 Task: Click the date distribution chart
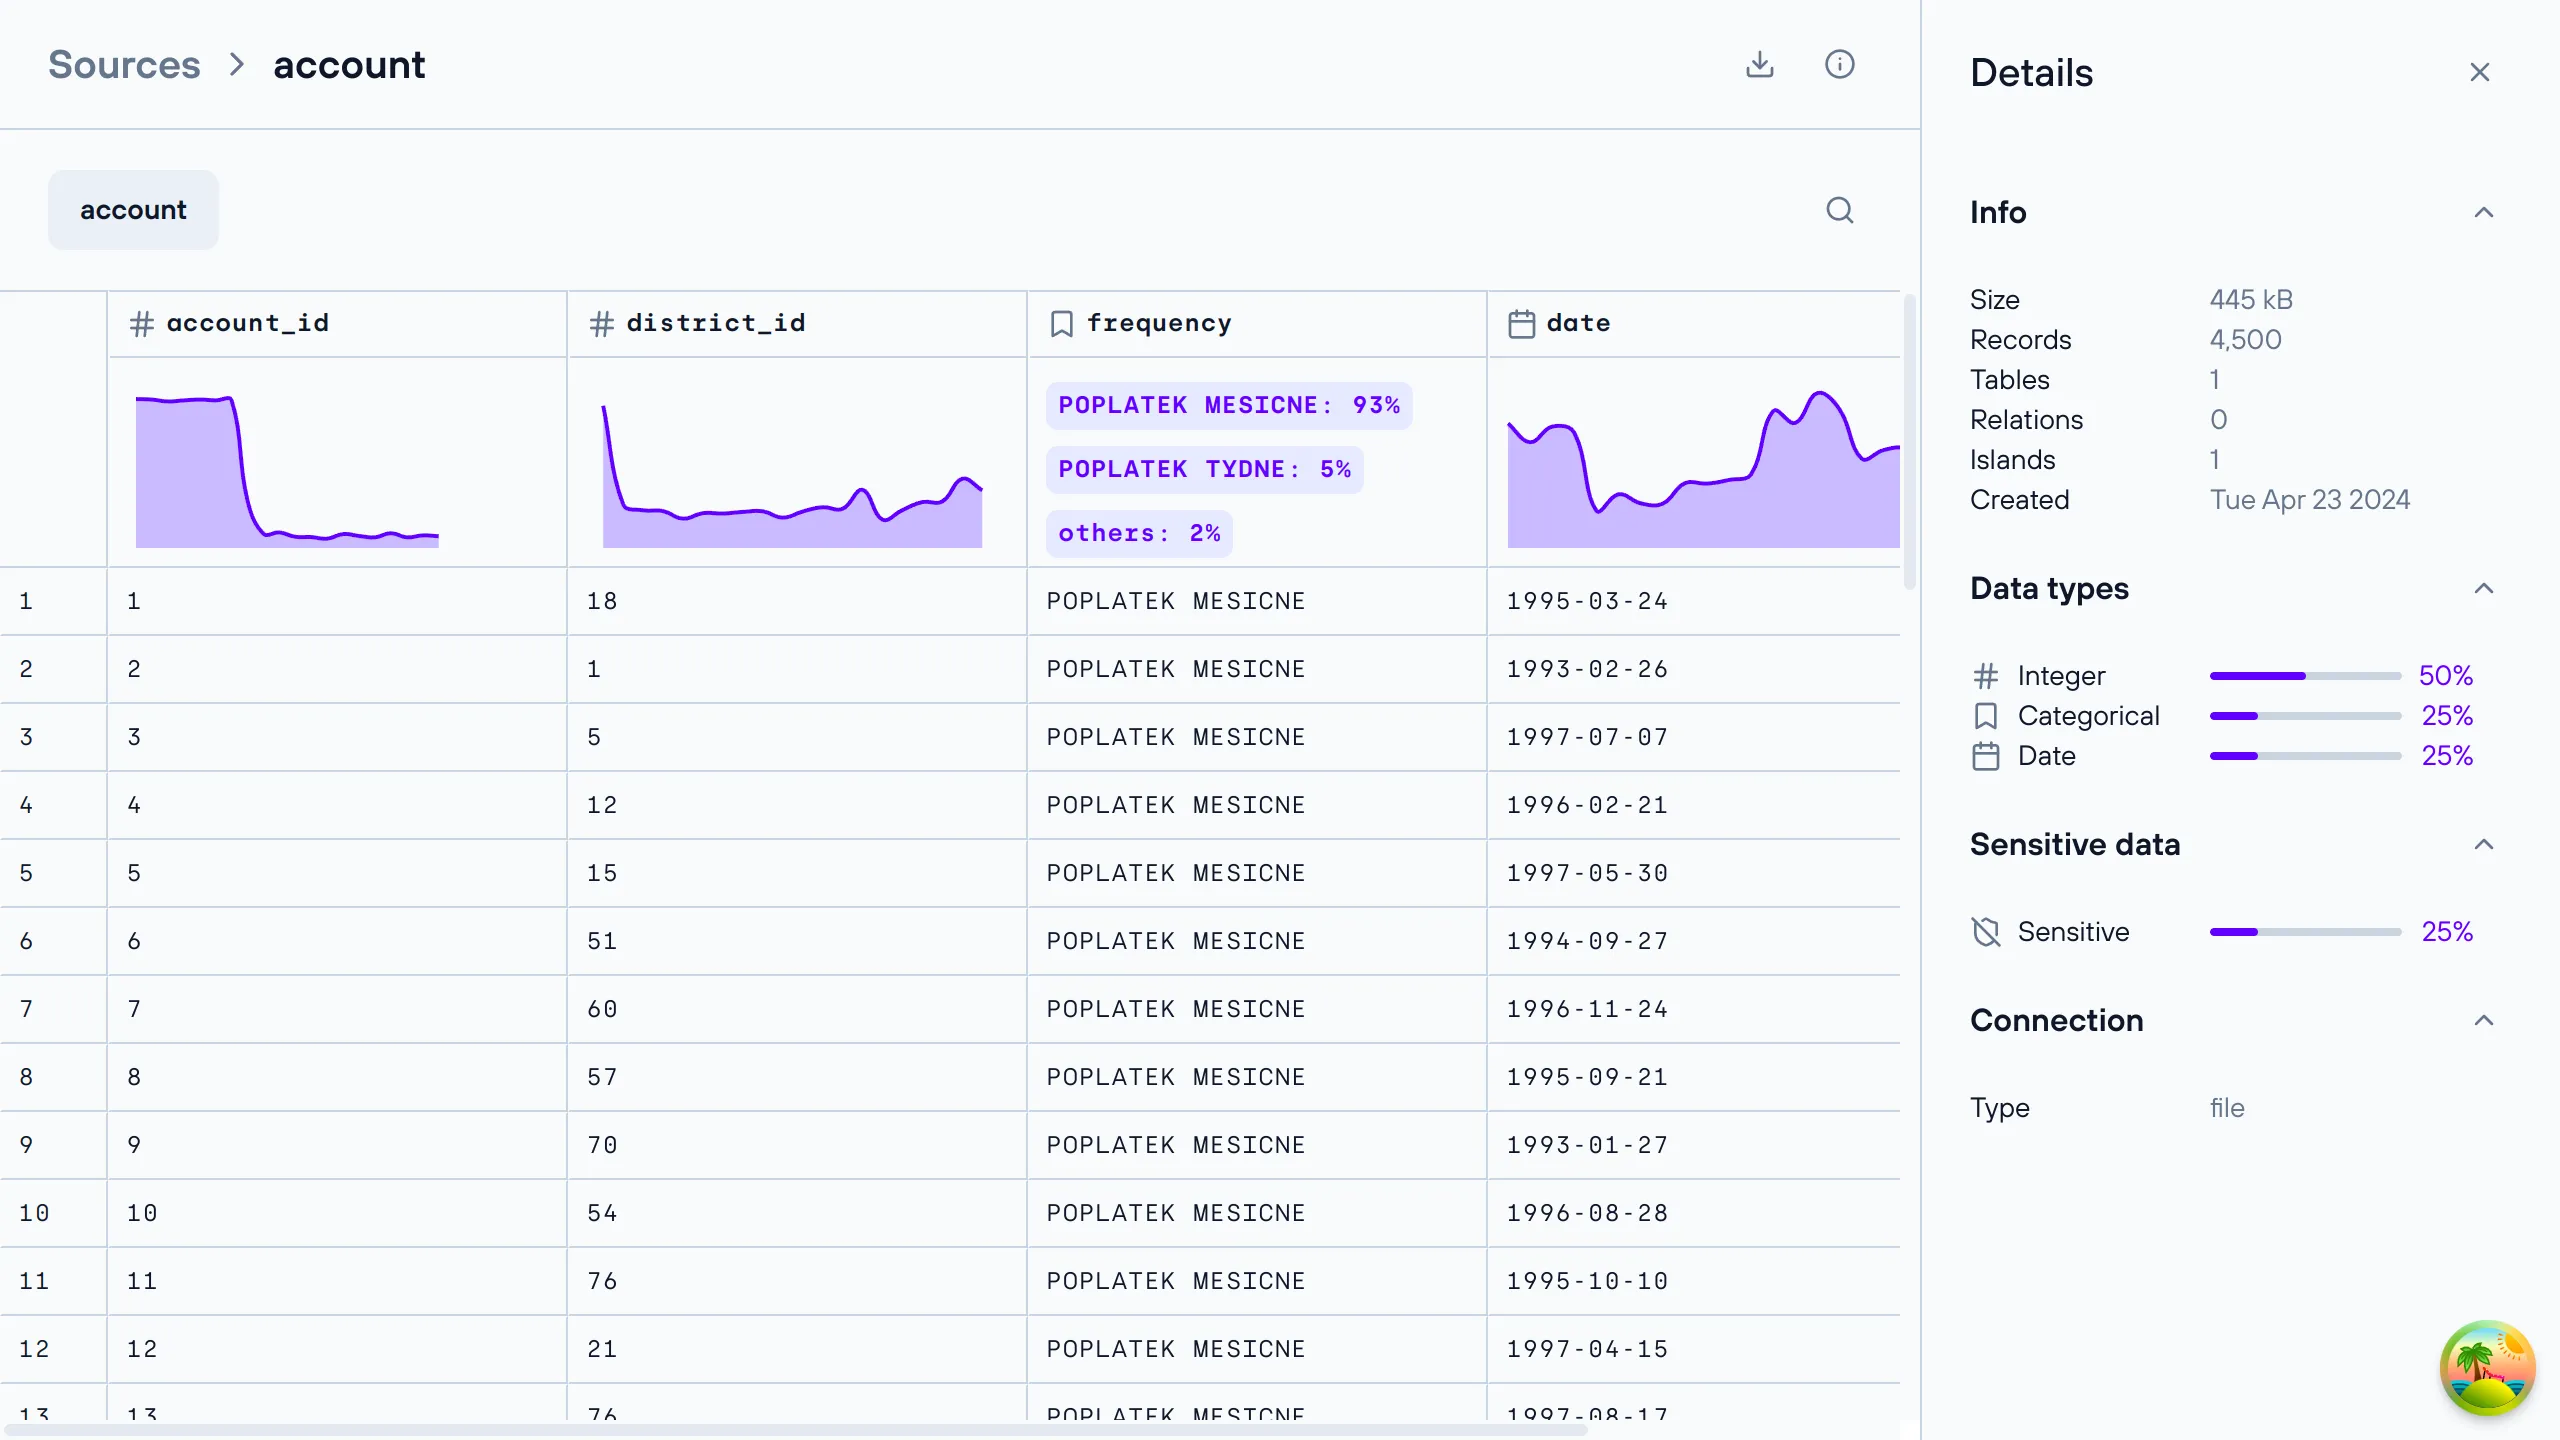[1703, 469]
